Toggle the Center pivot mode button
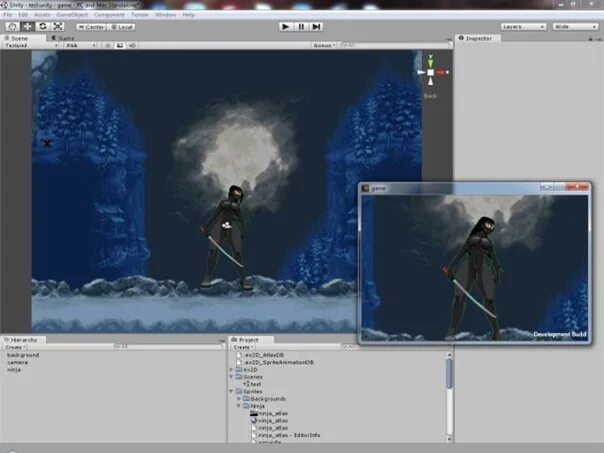604x453 pixels. click(x=91, y=27)
